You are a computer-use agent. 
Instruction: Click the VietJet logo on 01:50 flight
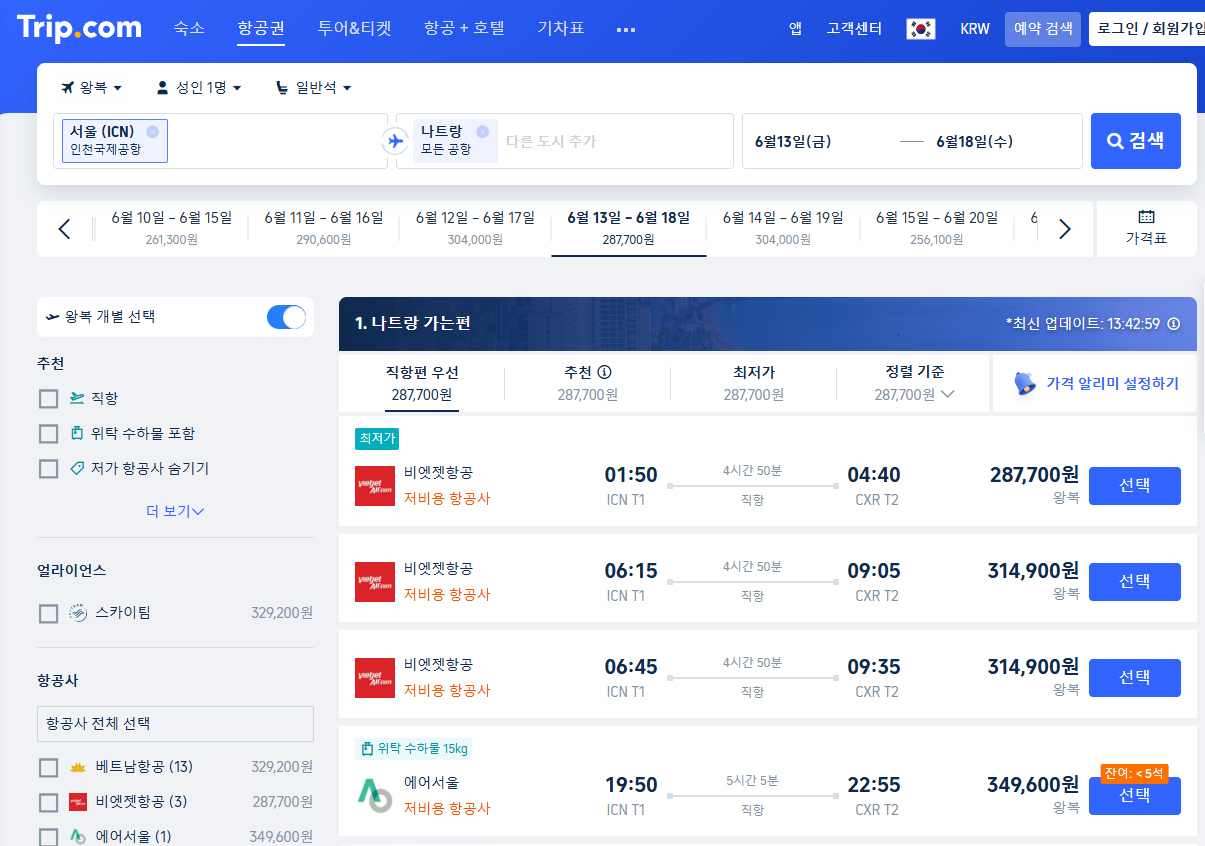pyautogui.click(x=375, y=486)
